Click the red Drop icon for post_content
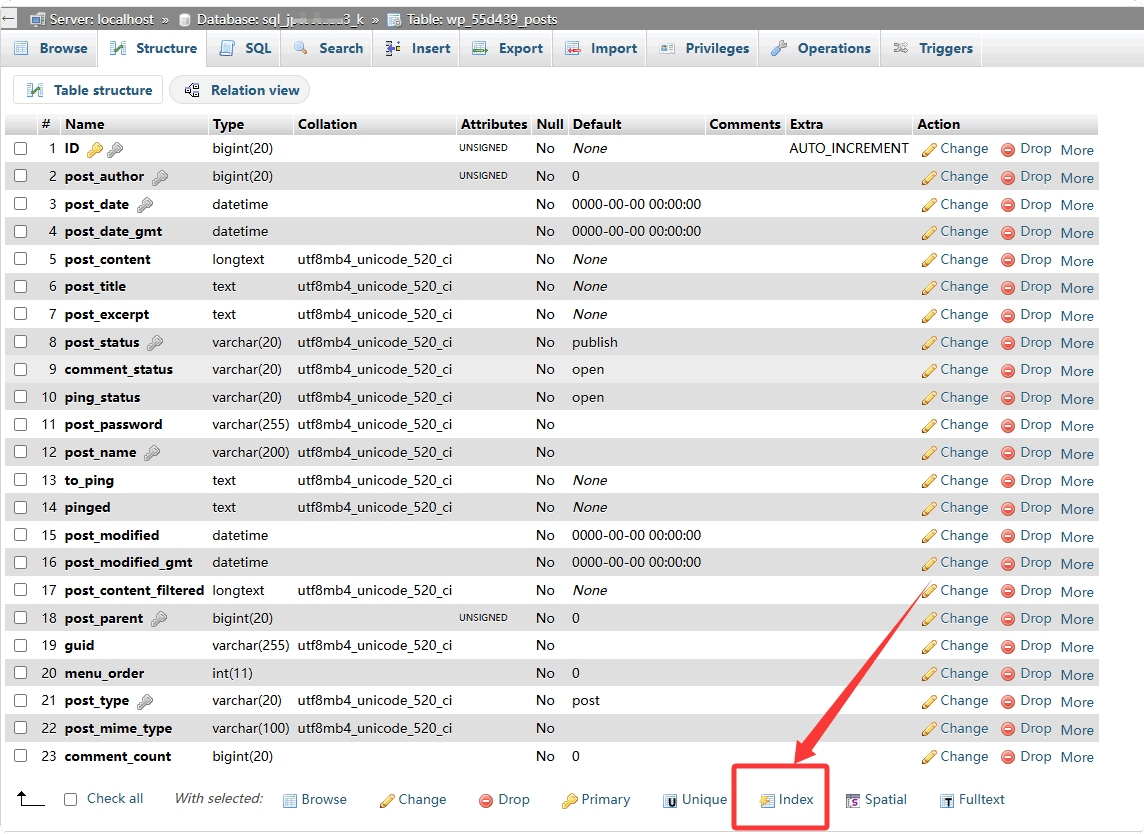The image size is (1144, 834). point(1008,260)
